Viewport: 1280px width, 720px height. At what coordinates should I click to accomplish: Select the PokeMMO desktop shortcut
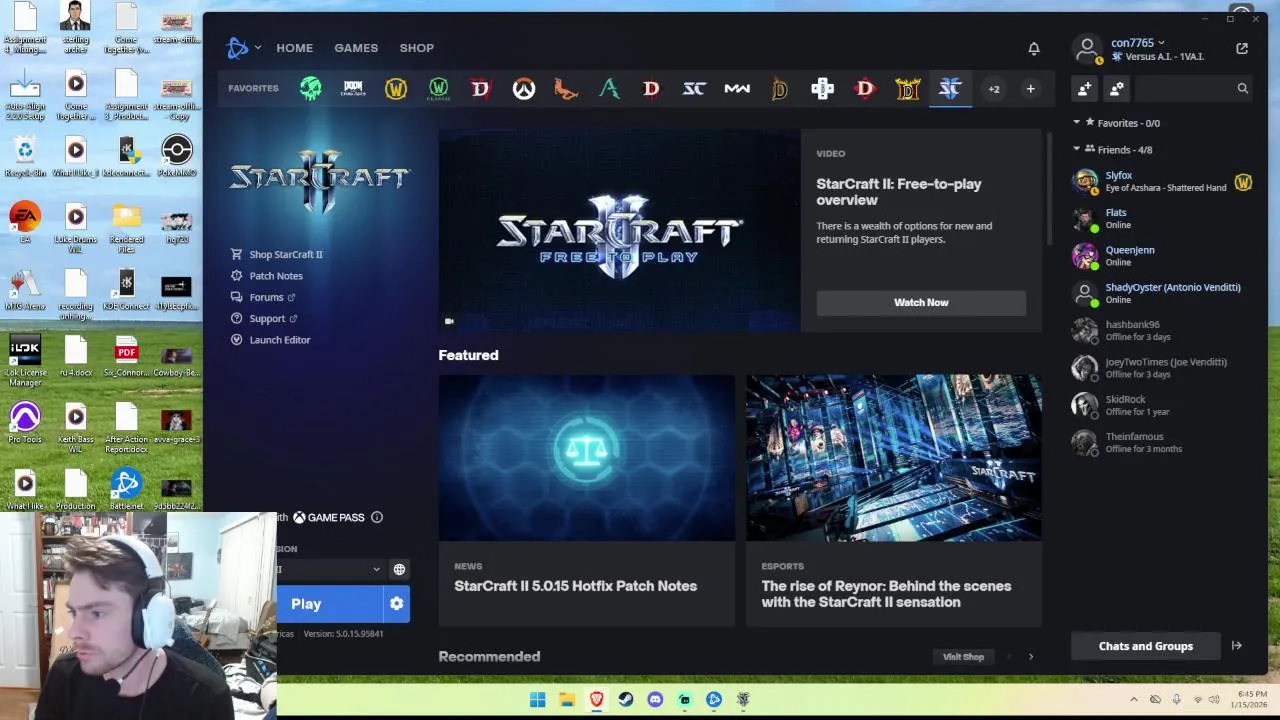[x=176, y=156]
